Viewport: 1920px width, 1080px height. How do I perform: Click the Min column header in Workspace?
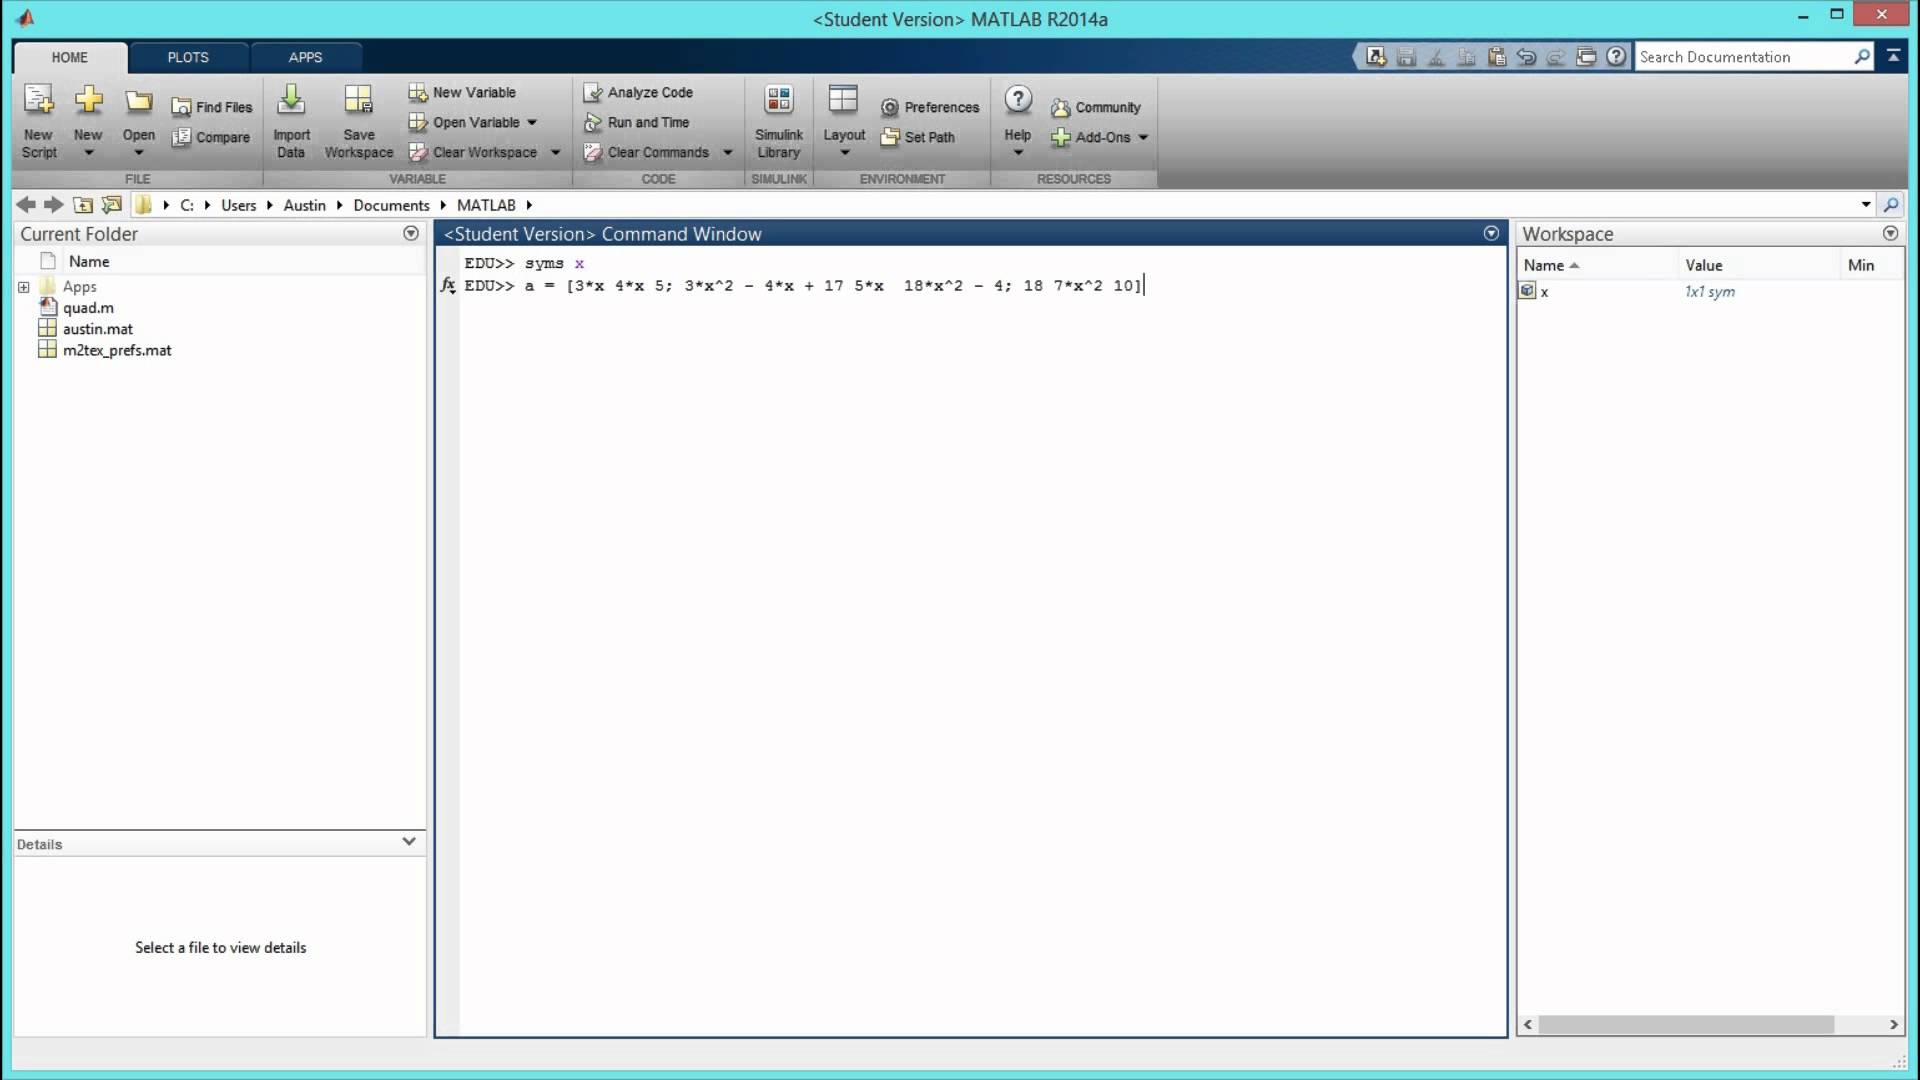[1871, 265]
